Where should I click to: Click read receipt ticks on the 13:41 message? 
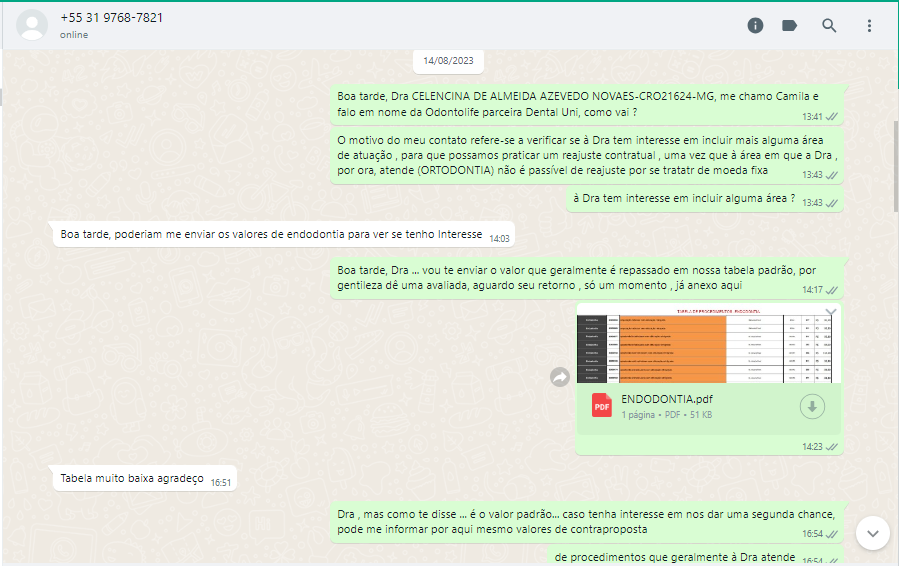(832, 116)
